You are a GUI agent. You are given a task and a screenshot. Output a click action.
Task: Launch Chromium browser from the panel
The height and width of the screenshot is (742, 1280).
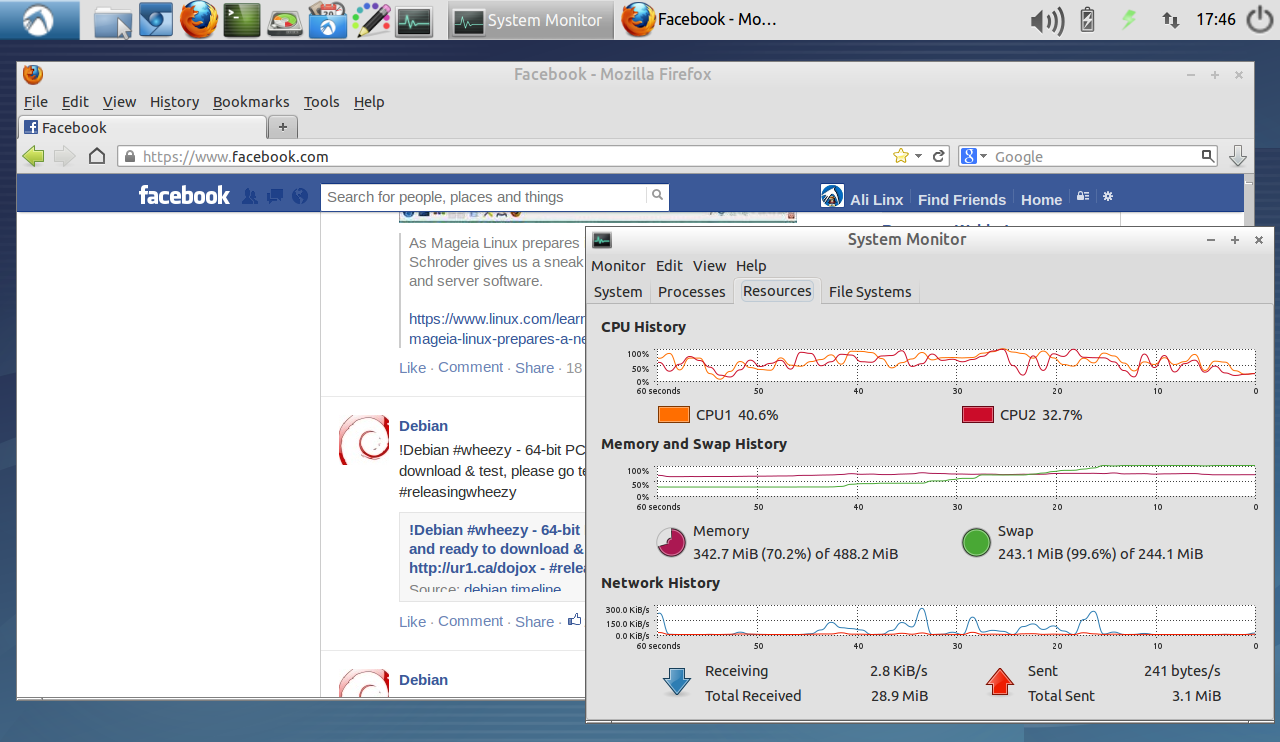155,20
